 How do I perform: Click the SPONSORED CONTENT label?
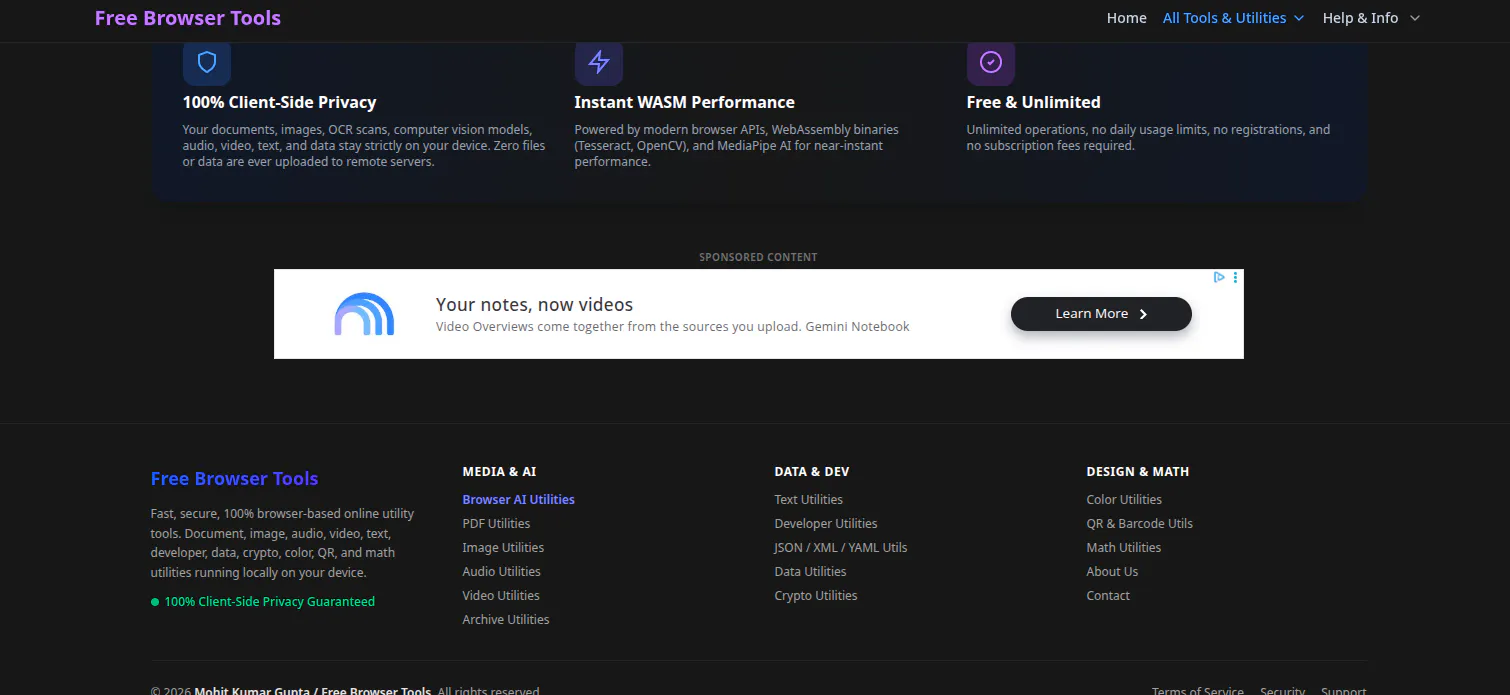(x=758, y=258)
